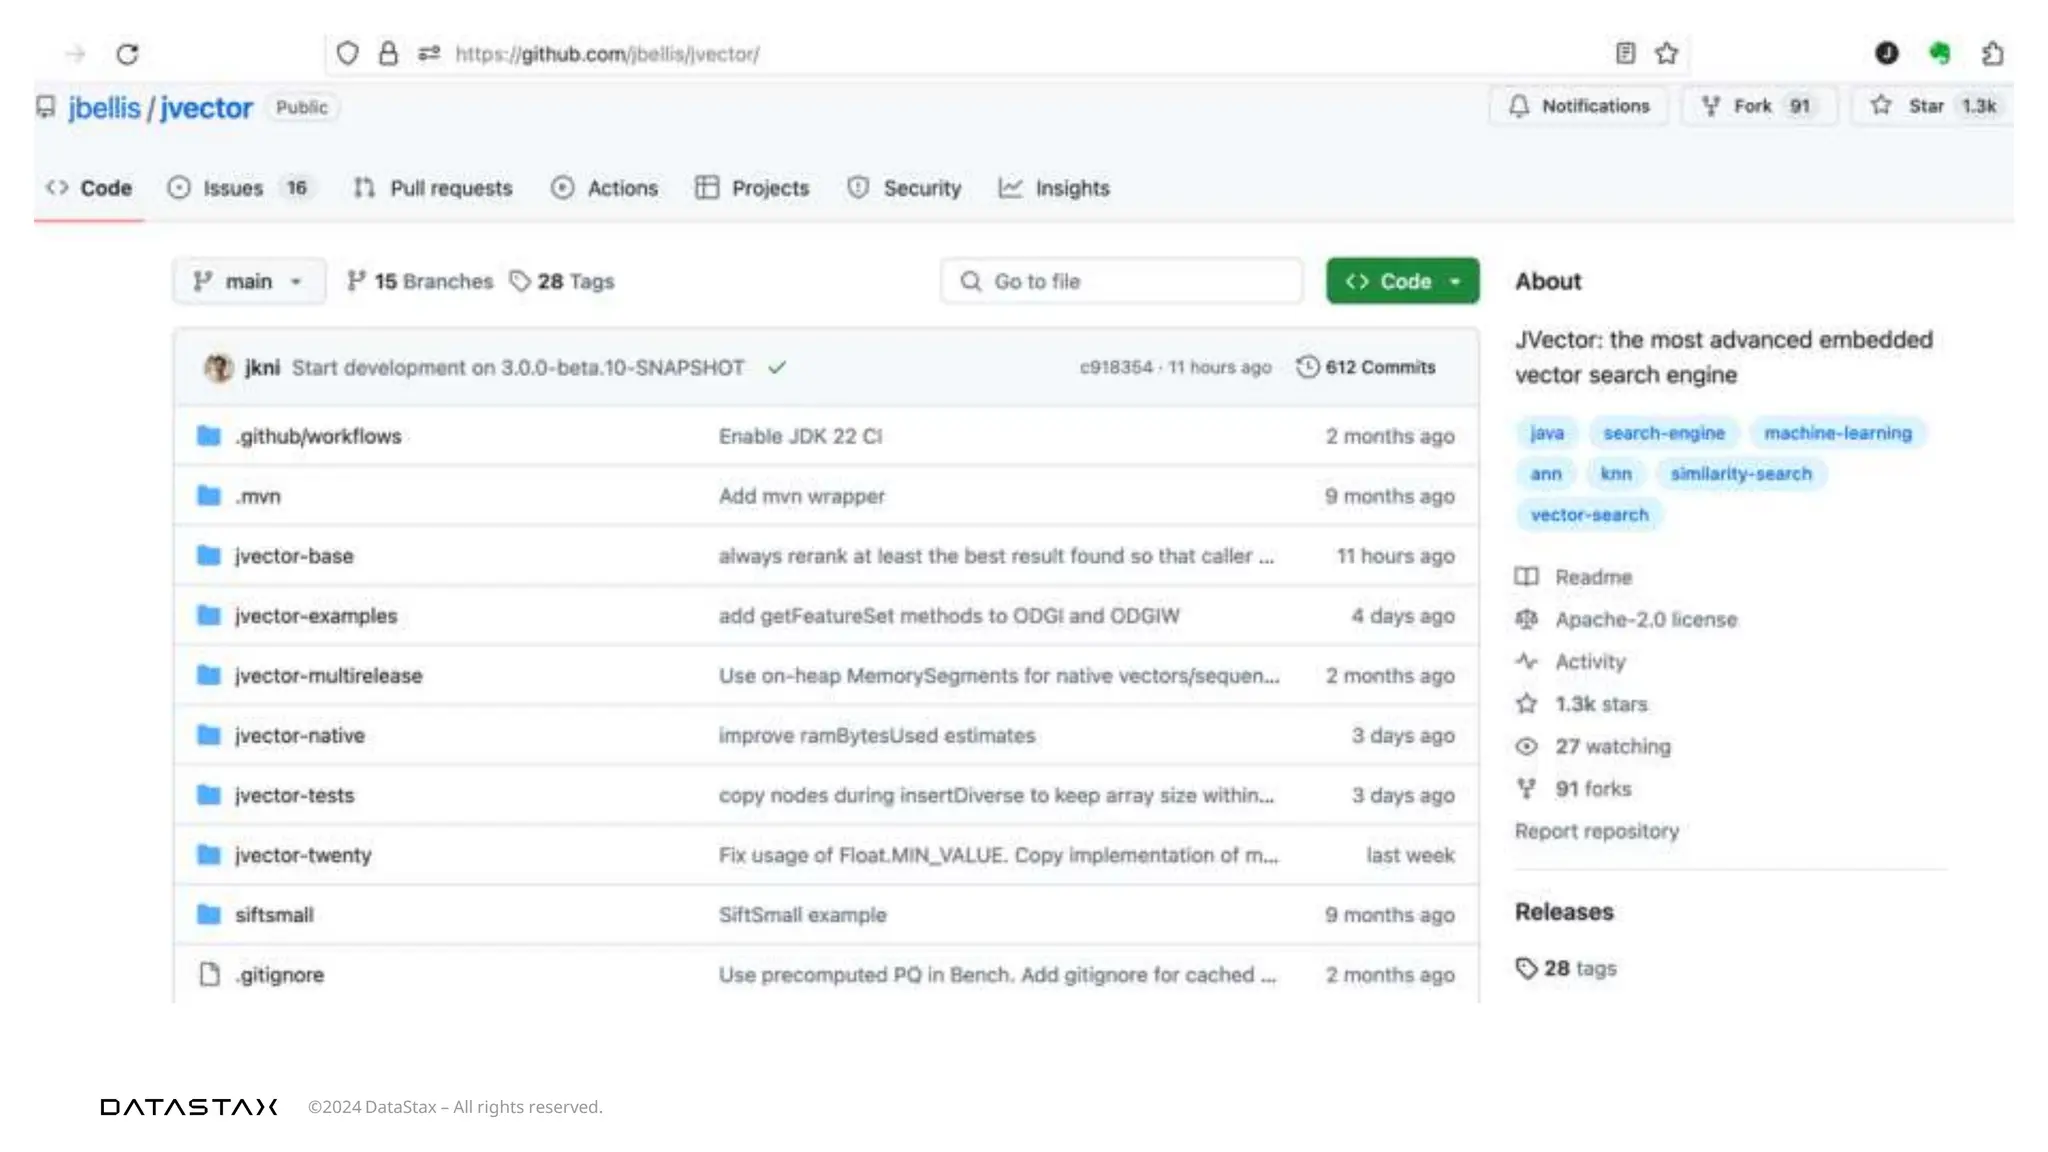
Task: Click the green Evernote extension icon
Action: tap(1939, 53)
